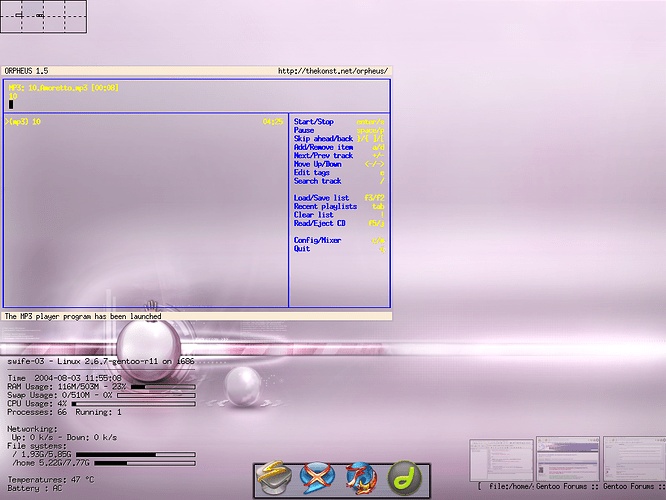The image size is (666, 500).
Task: Click the Edit tags entry
Action: 312,172
